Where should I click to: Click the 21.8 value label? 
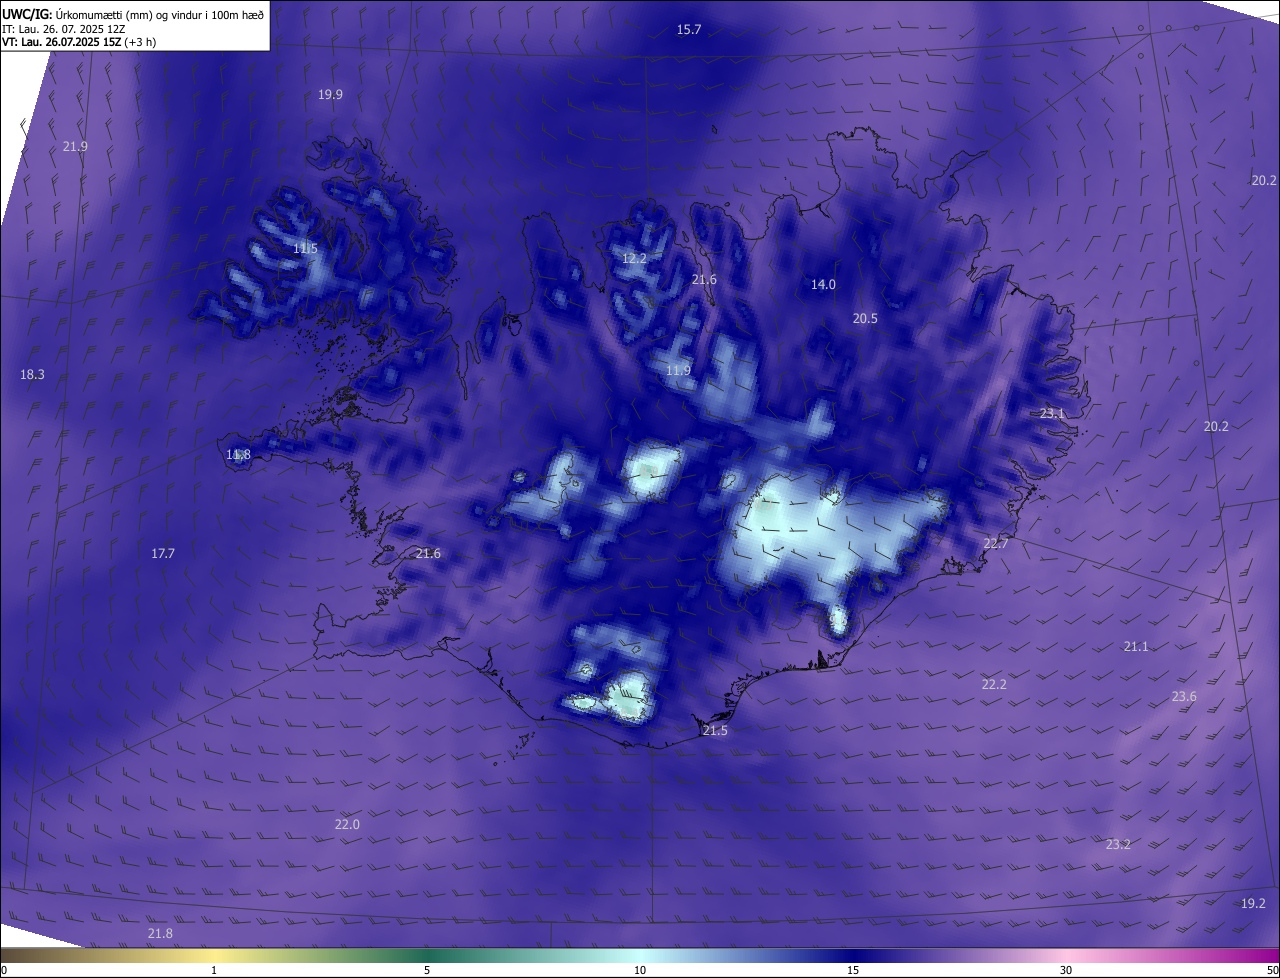[x=160, y=934]
